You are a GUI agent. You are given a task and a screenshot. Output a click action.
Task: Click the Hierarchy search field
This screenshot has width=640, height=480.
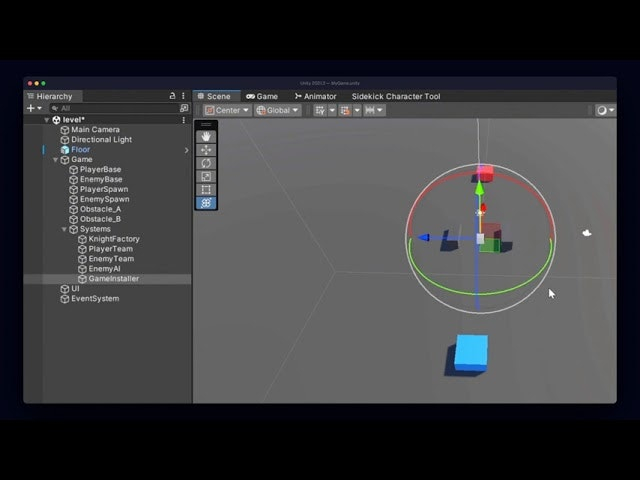click(110, 108)
